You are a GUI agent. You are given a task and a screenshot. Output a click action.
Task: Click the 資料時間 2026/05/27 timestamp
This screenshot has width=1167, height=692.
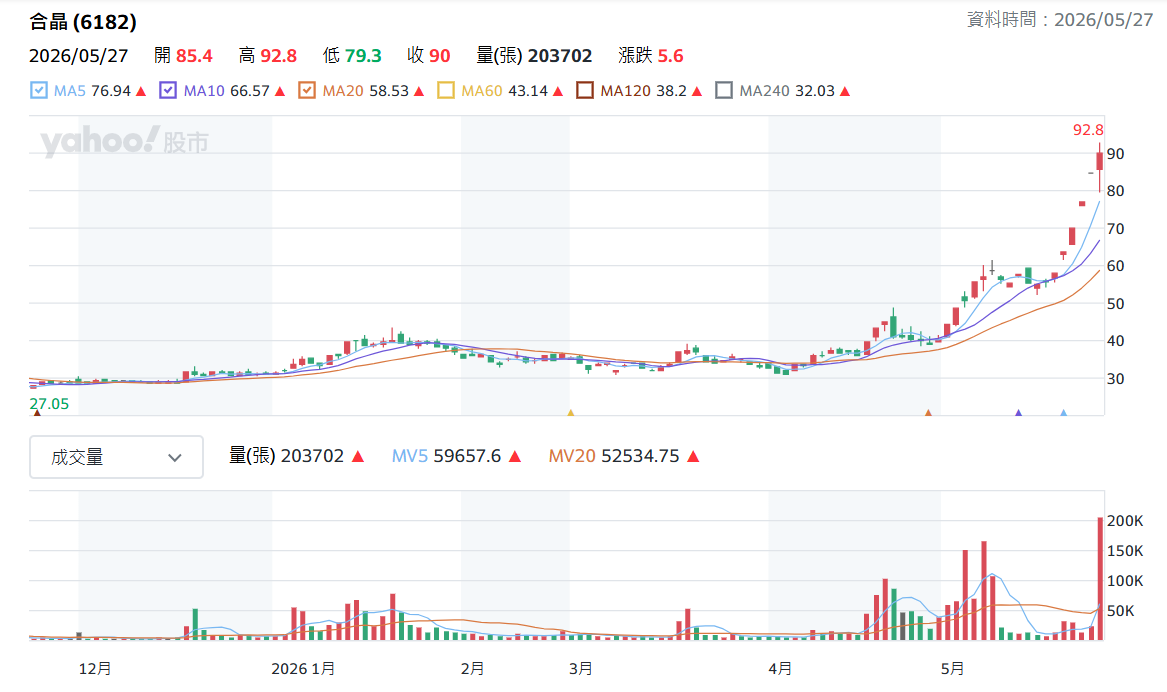click(1060, 19)
